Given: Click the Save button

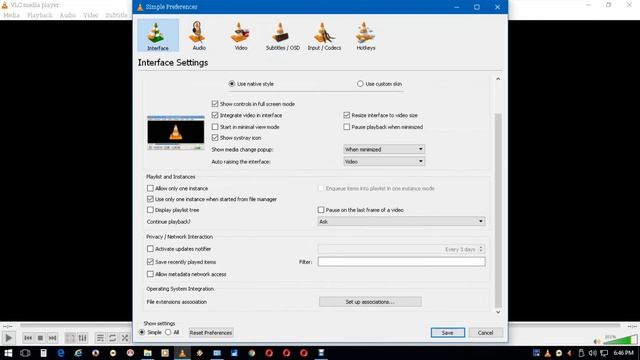Looking at the screenshot, I should click(x=447, y=333).
